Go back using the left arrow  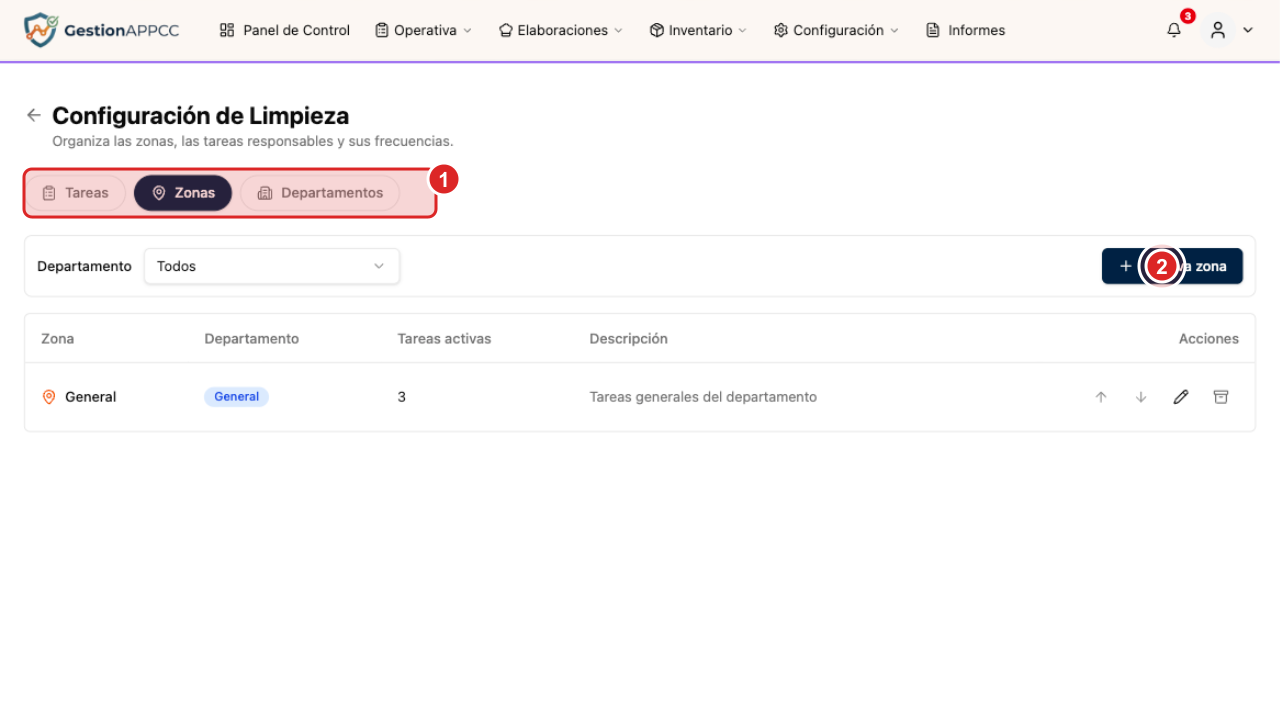click(34, 115)
